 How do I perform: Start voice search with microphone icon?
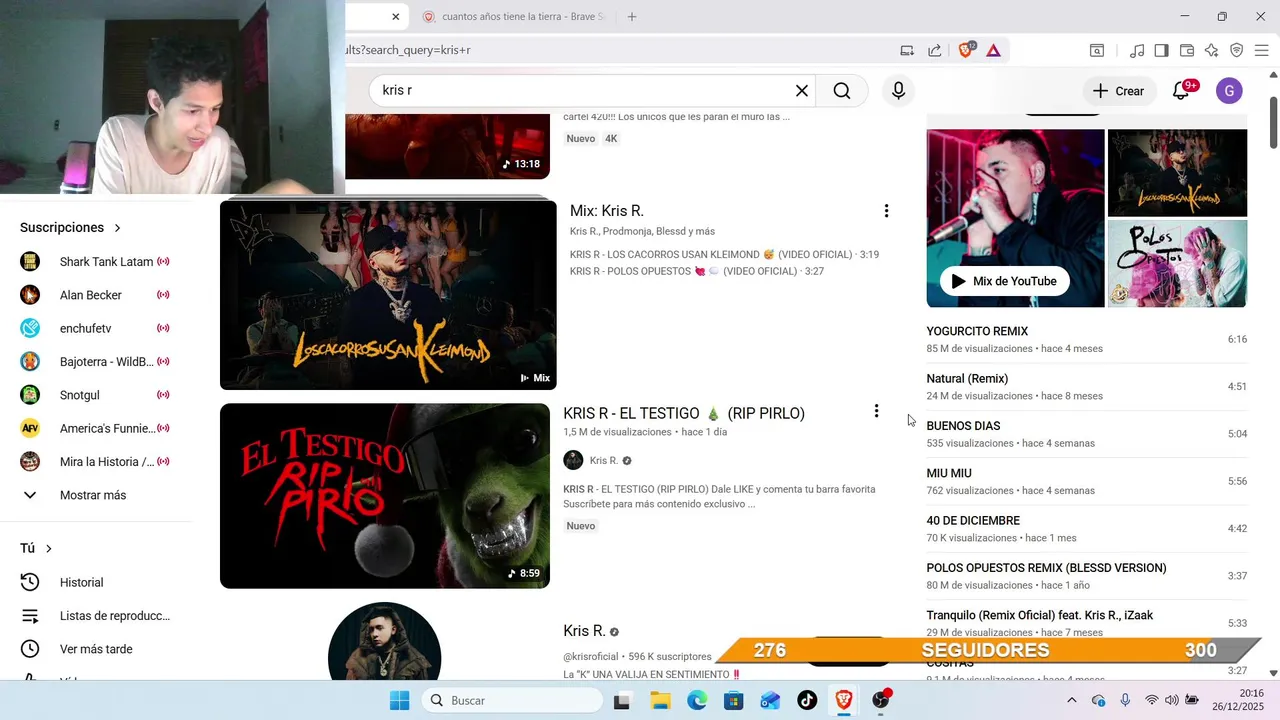(x=898, y=91)
